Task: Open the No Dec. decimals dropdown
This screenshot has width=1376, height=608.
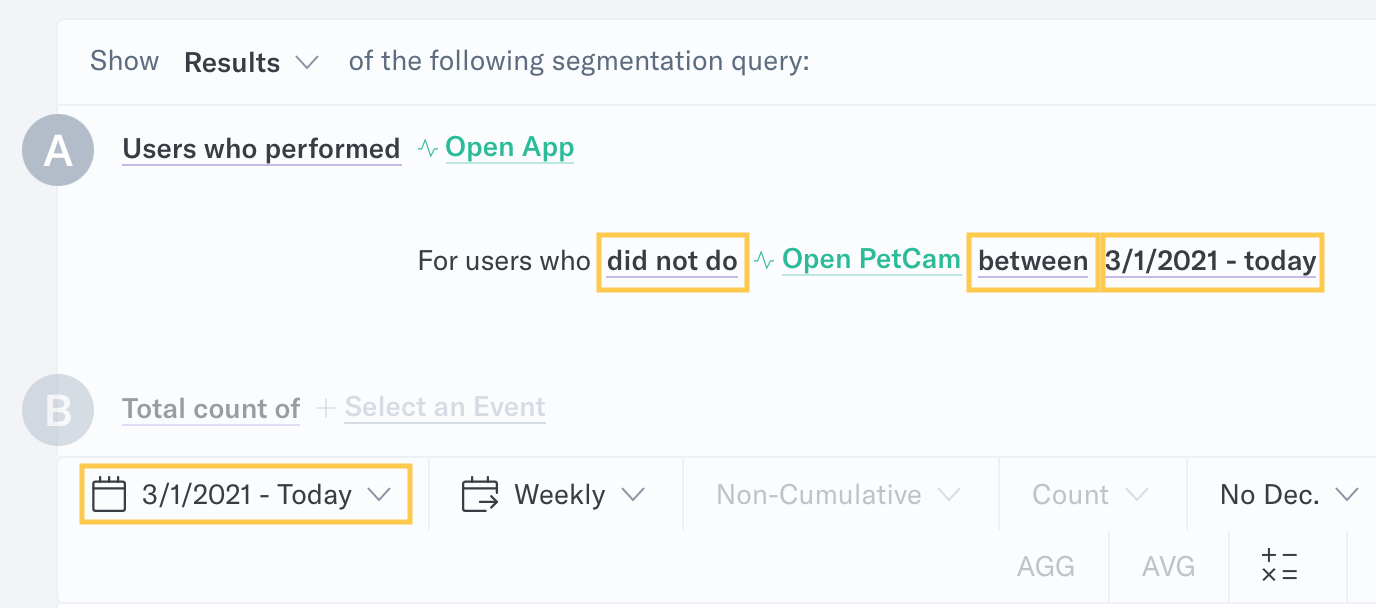Action: click(x=1289, y=495)
